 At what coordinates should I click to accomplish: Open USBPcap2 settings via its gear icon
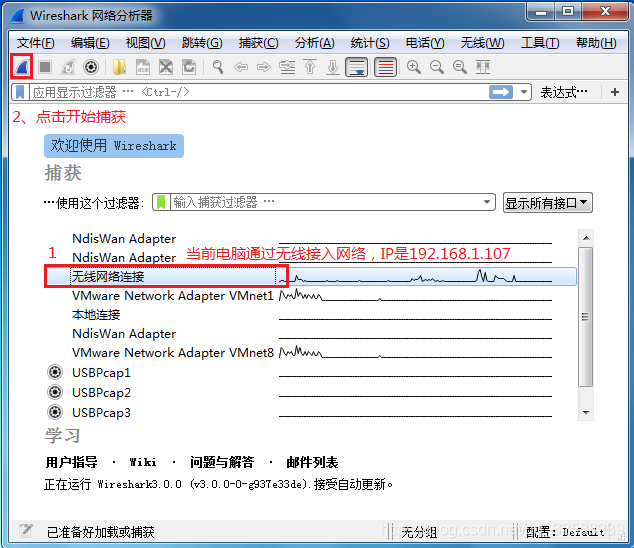point(55,392)
